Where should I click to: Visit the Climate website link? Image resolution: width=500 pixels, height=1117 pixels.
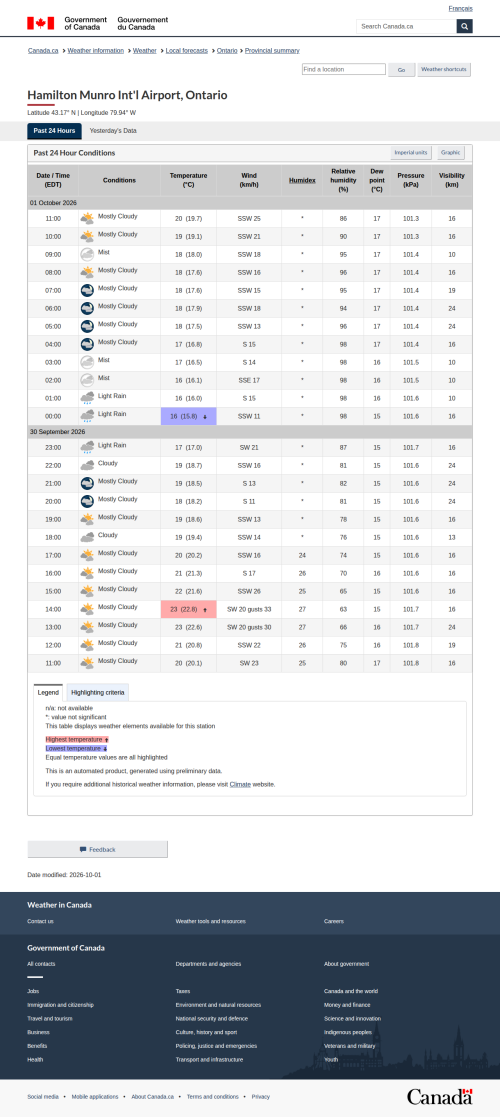pyautogui.click(x=240, y=784)
